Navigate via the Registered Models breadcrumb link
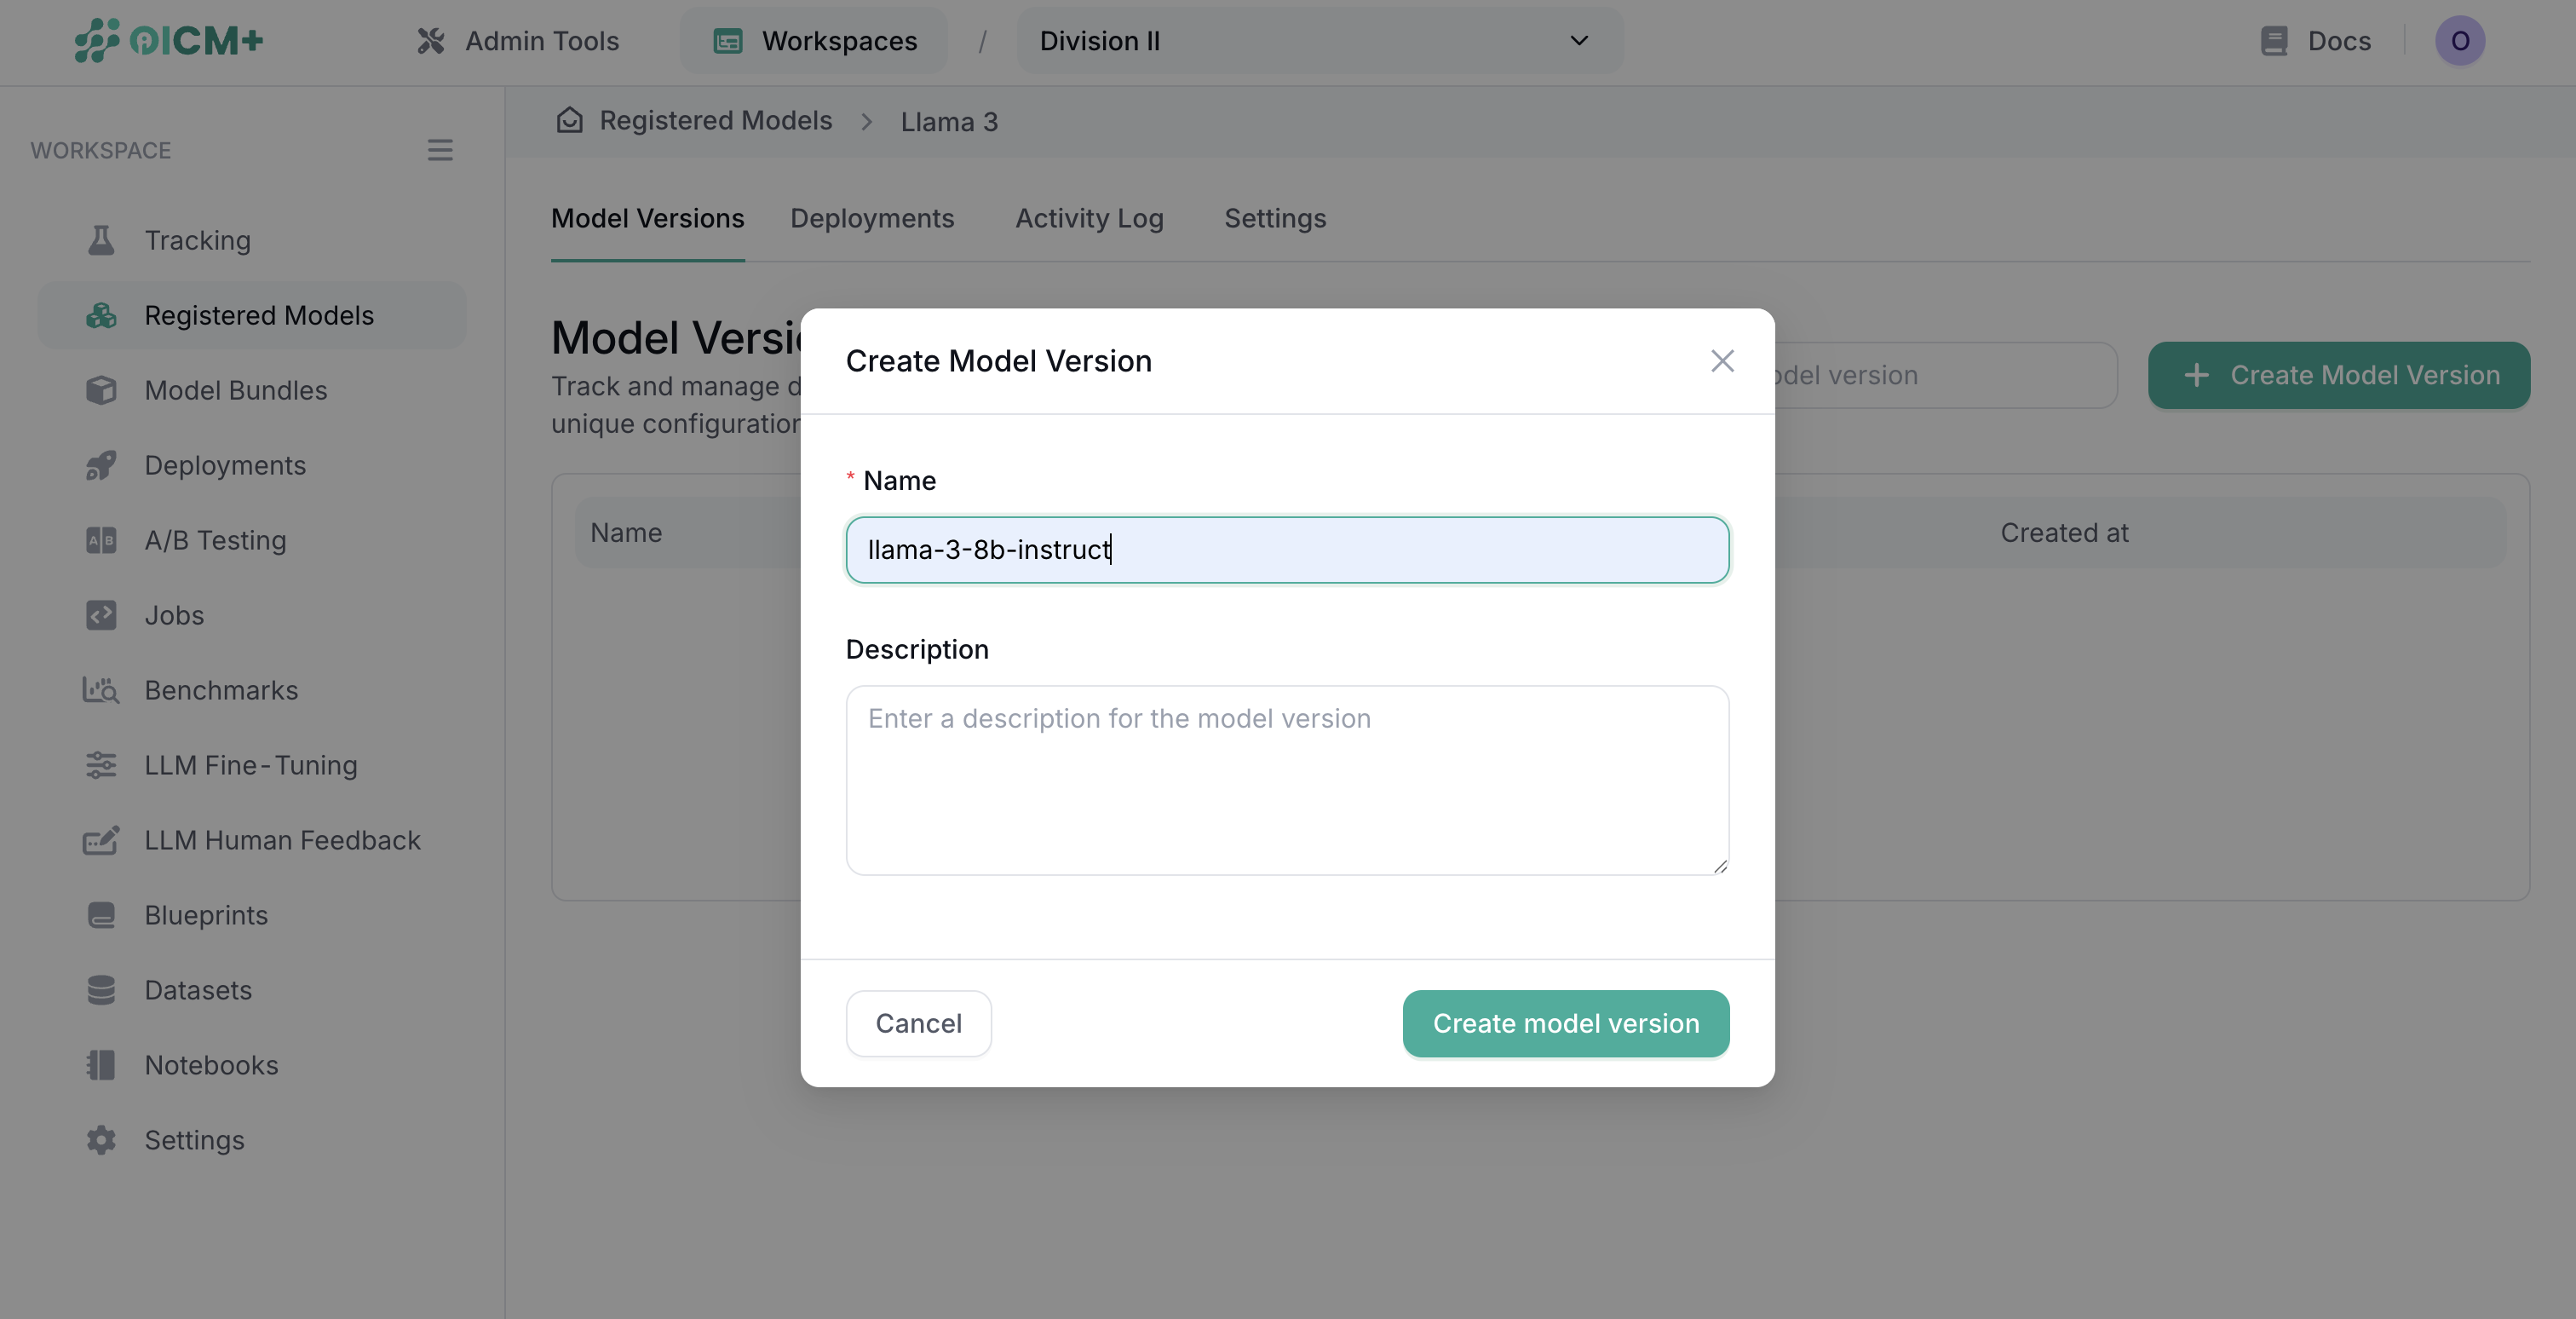Viewport: 2576px width, 1319px height. tap(715, 120)
